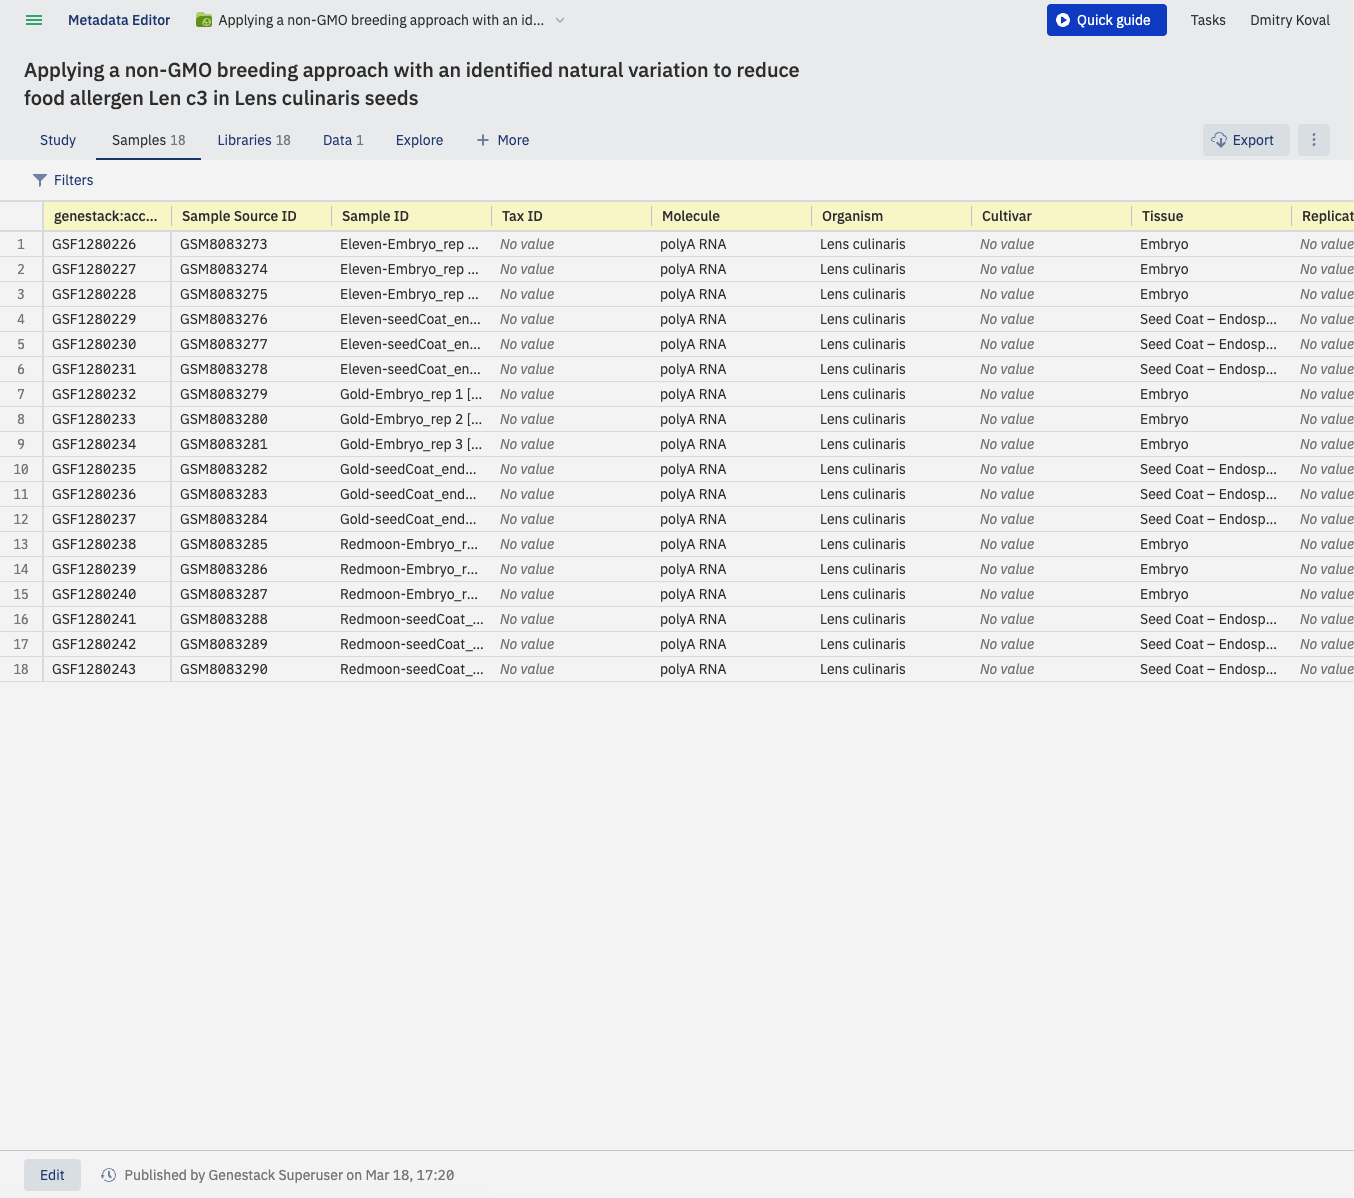Select the Samples 18 tab
The image size is (1354, 1198).
click(x=148, y=140)
